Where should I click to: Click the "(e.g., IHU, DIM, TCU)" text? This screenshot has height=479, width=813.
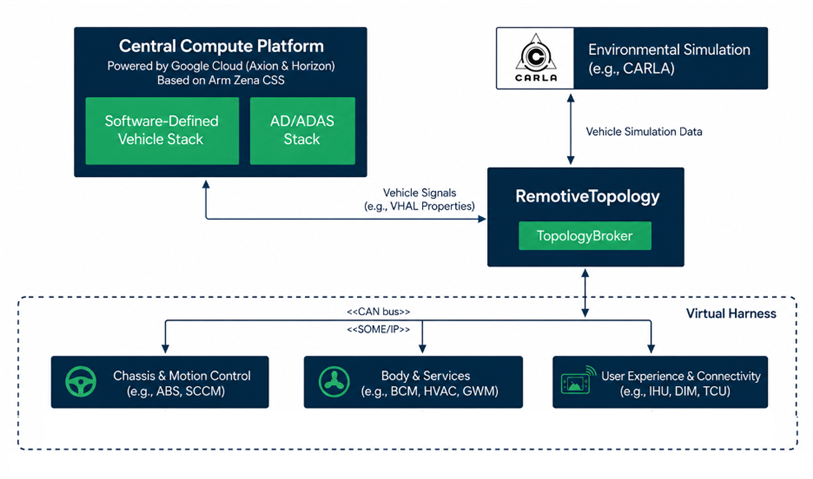click(675, 391)
